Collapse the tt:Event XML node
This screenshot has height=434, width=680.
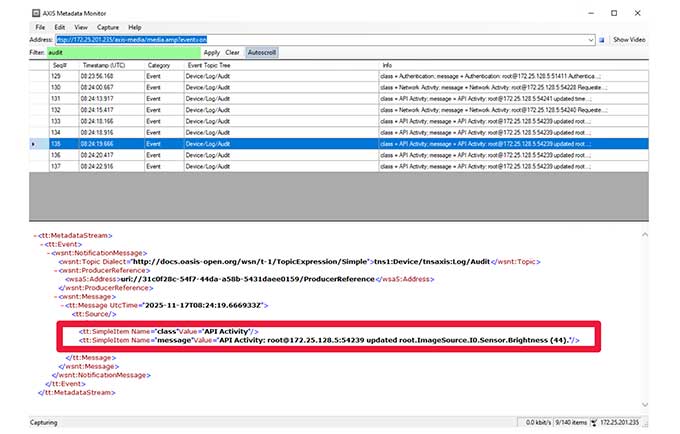38,243
